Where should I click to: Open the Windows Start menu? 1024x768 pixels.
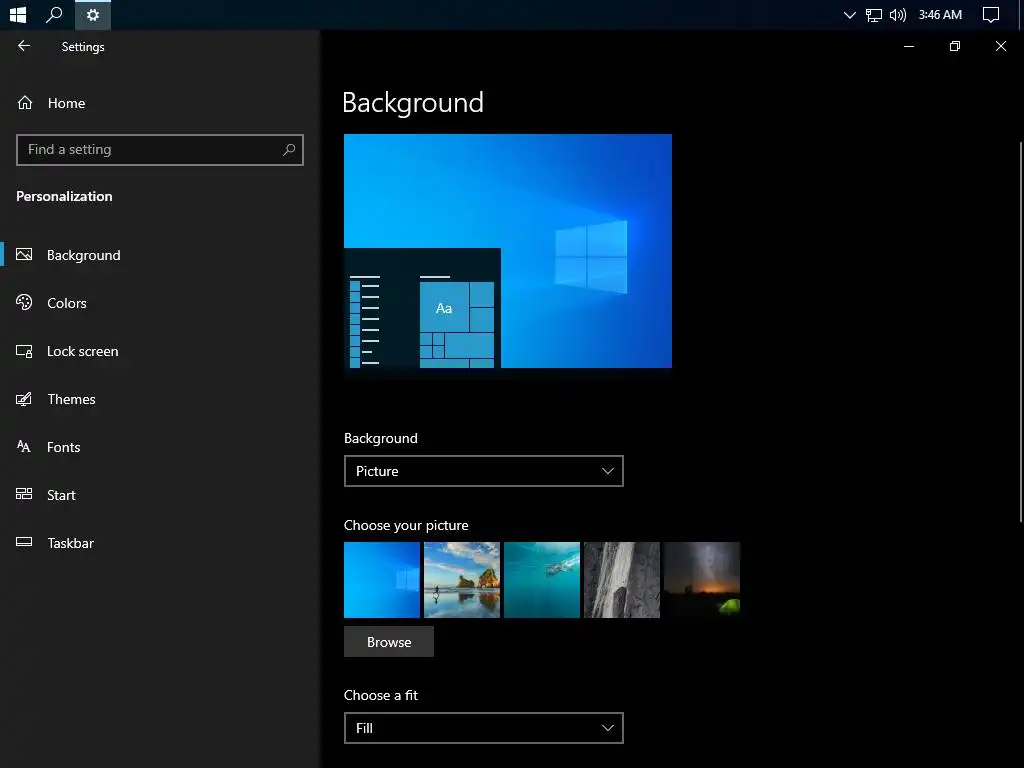point(18,14)
